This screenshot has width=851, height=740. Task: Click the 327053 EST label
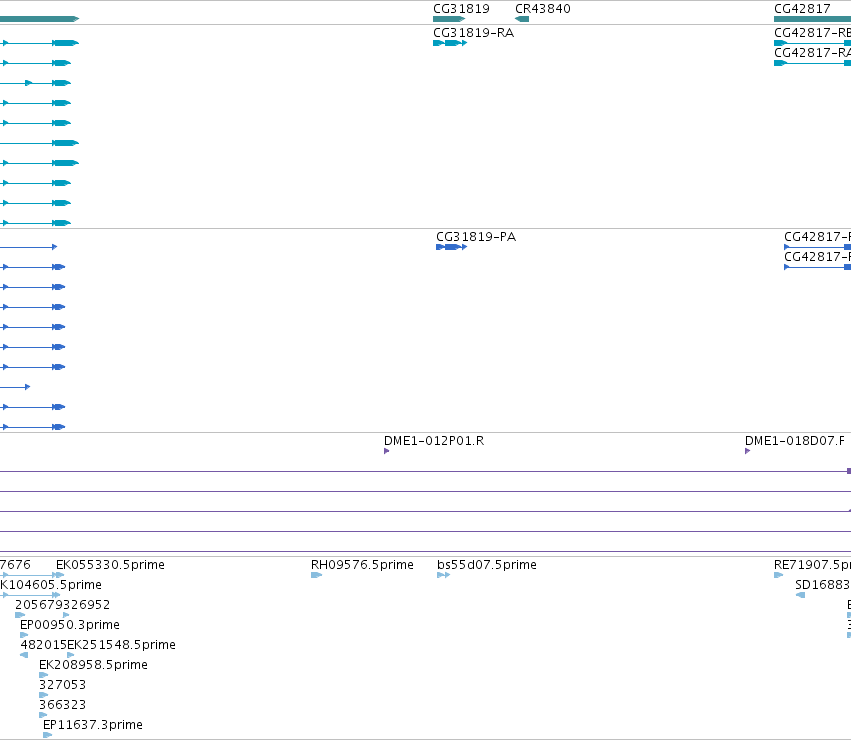point(62,685)
